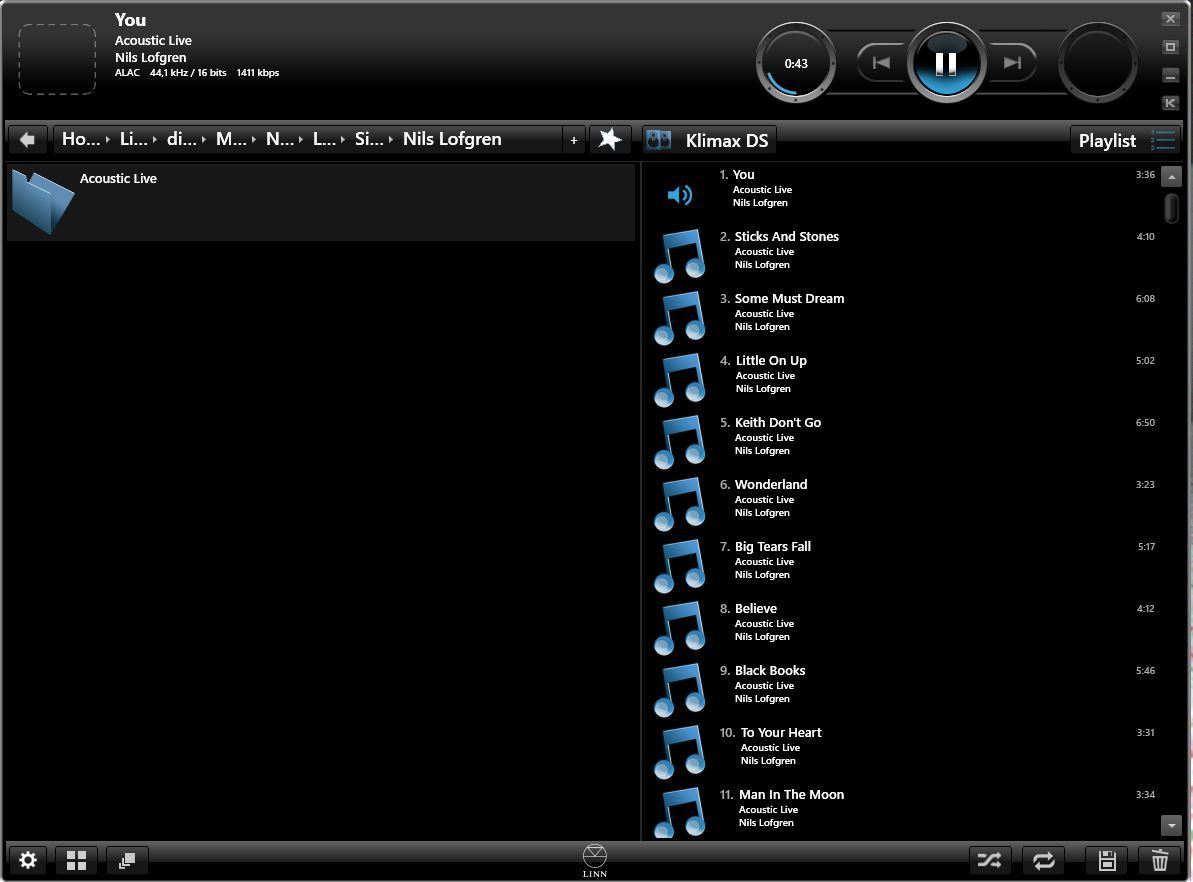This screenshot has height=882, width=1193.
Task: Navigate to the Ho... breadcrumb item
Action: coord(81,139)
